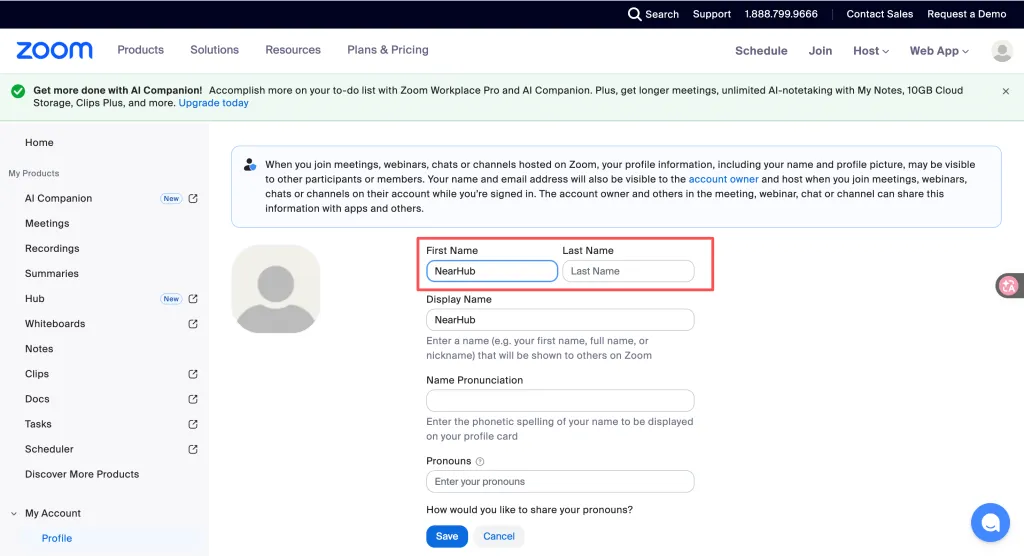
Task: Click Schedule in the header
Action: [761, 51]
